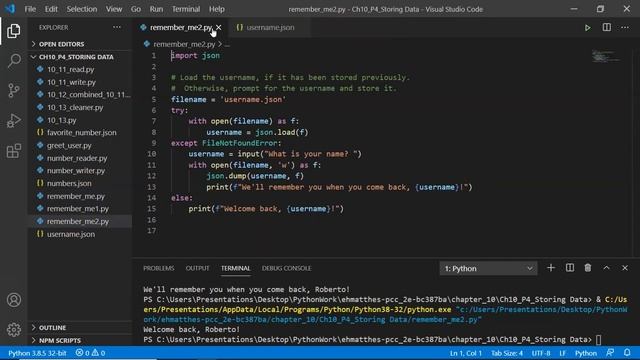Create a new terminal with plus icon
The image size is (640, 360).
pos(551,268)
